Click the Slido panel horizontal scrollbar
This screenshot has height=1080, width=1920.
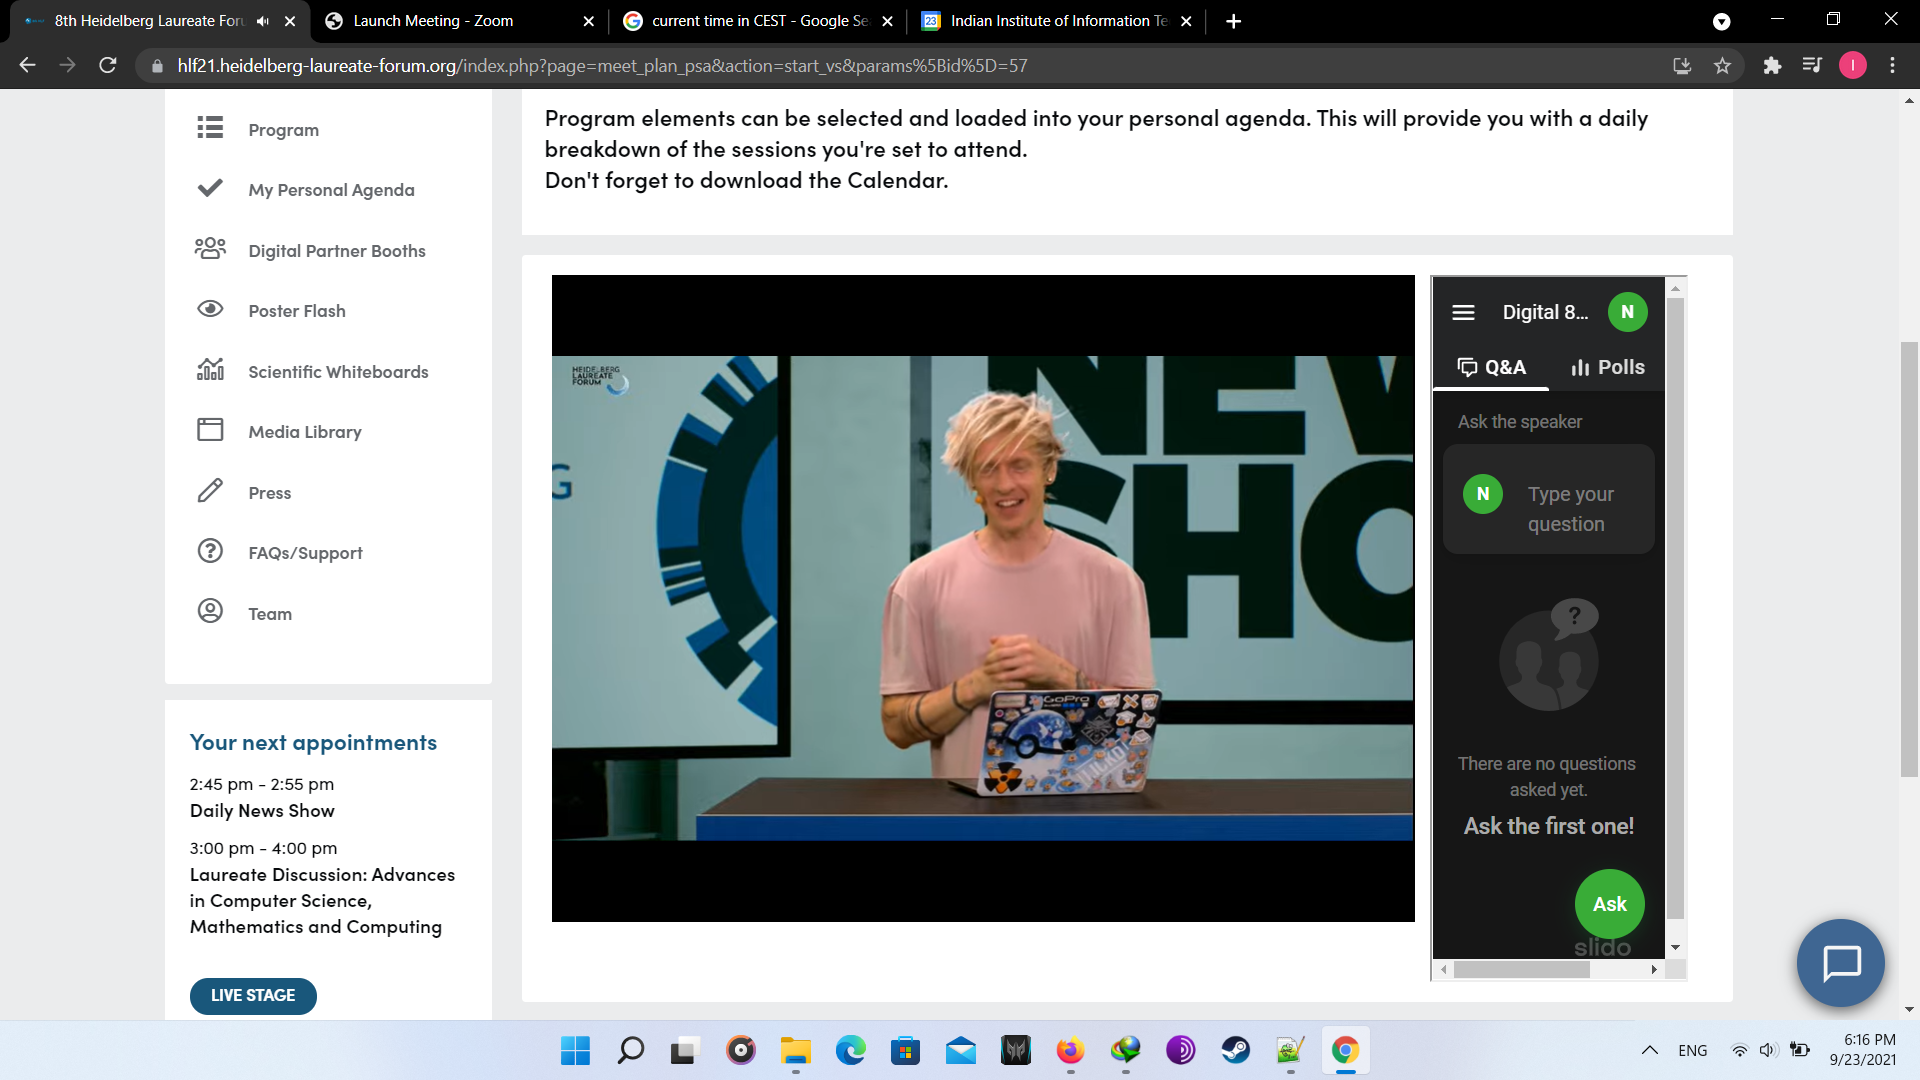pos(1521,970)
